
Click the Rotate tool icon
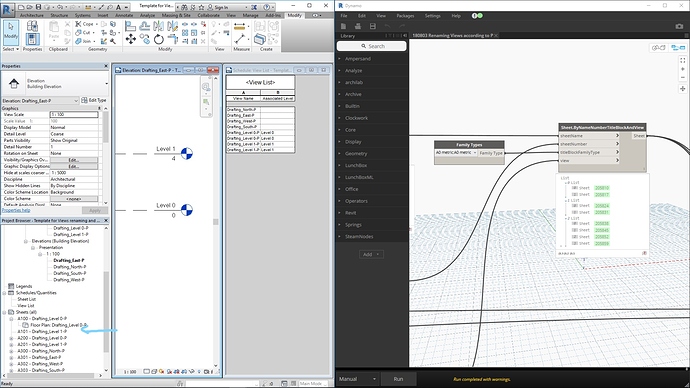coord(158,39)
